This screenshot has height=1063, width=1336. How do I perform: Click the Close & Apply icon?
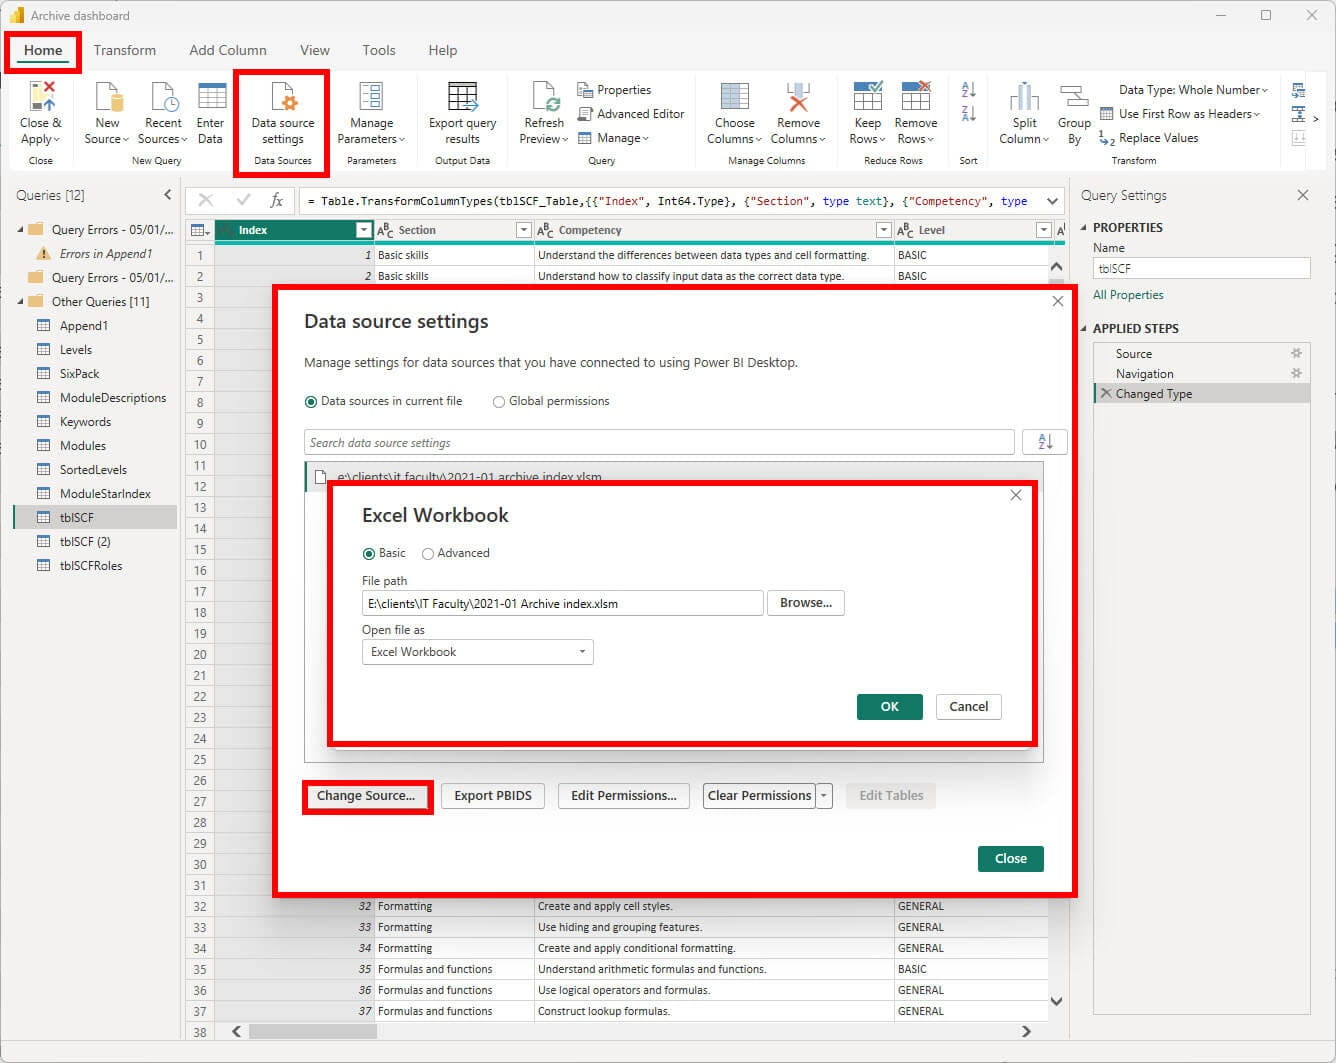[41, 97]
